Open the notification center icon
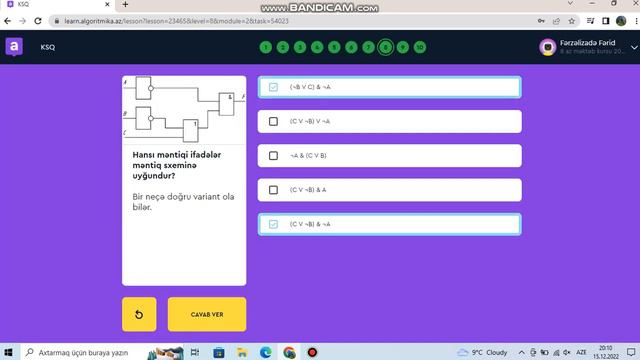Image resolution: width=640 pixels, height=360 pixels. [631, 352]
